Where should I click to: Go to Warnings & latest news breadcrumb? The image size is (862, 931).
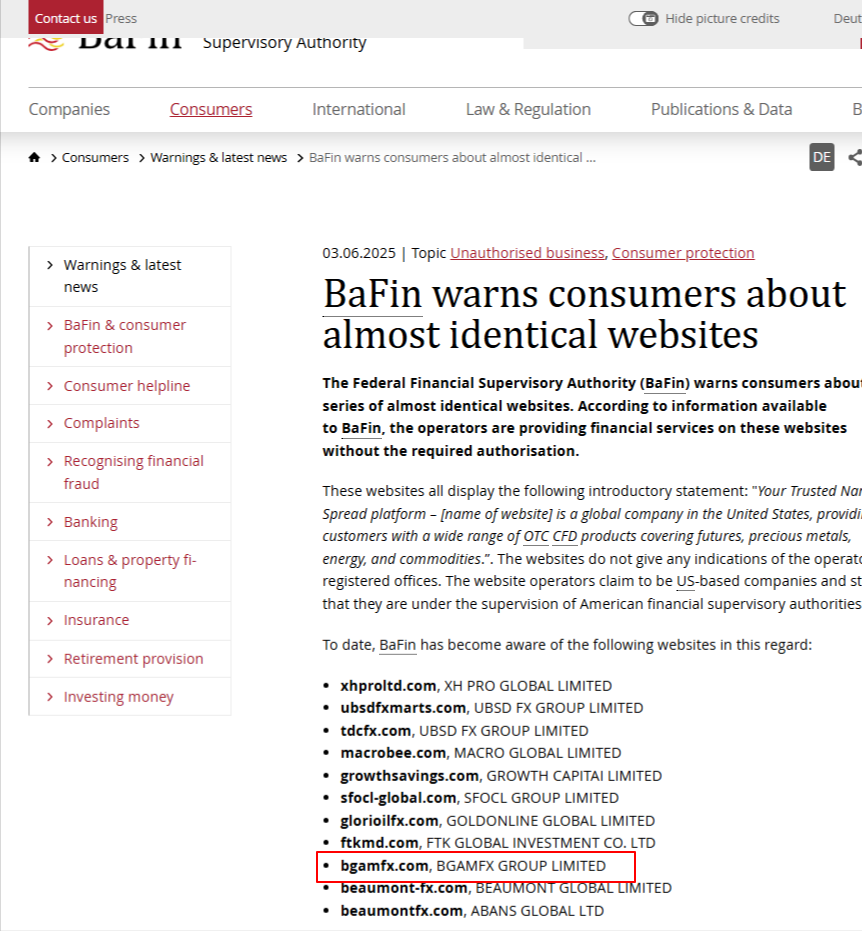[218, 157]
